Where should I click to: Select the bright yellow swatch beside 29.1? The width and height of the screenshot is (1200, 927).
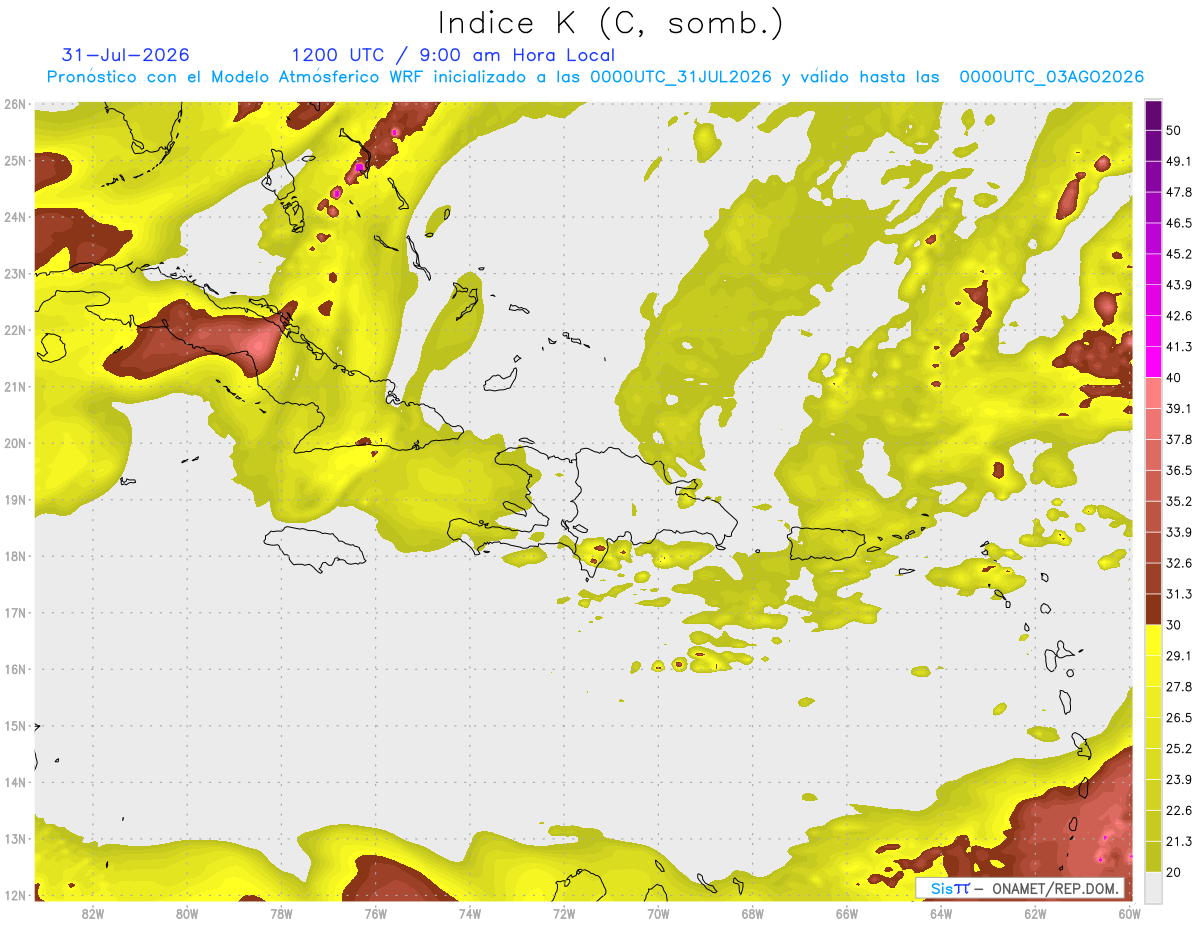[1153, 640]
